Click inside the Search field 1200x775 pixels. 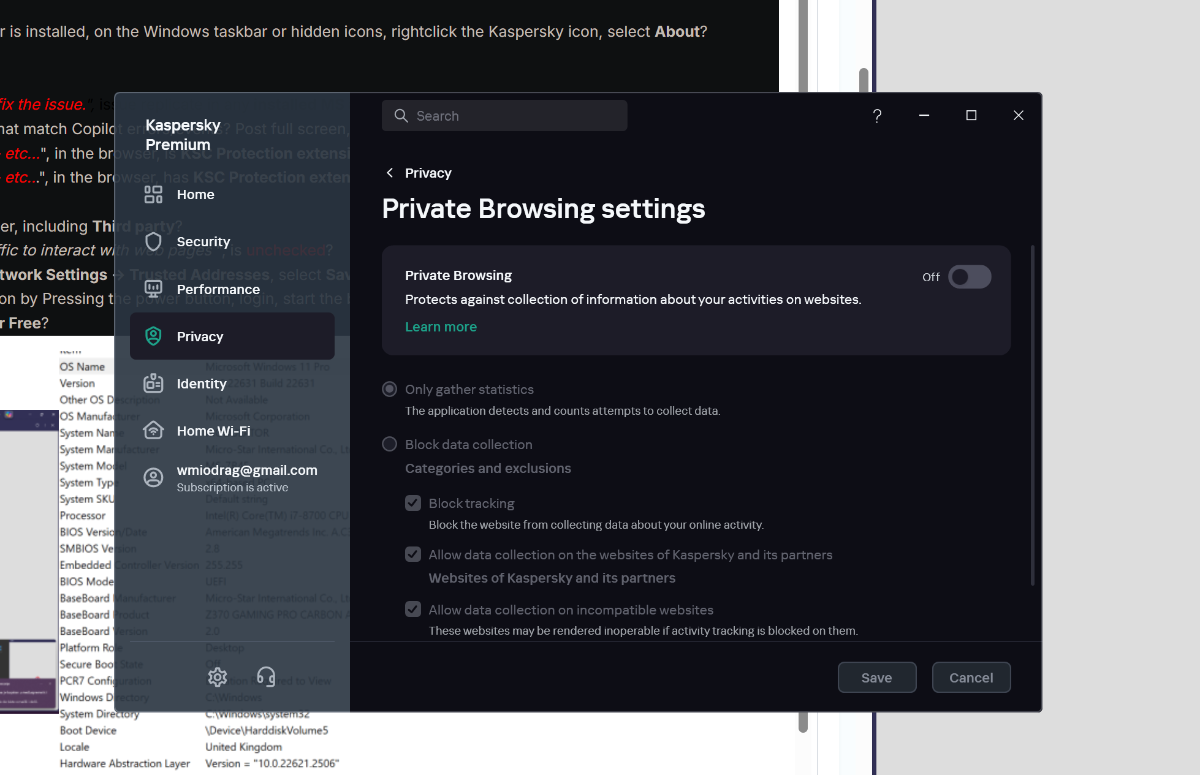tap(505, 116)
